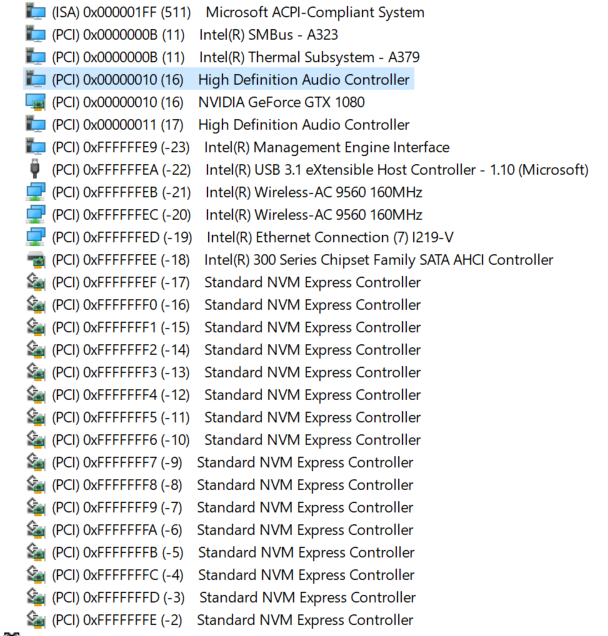Screen dimensions: 608x636
Task: Click the controller icon for NVM Express at IRQ -4
Action: (35, 575)
